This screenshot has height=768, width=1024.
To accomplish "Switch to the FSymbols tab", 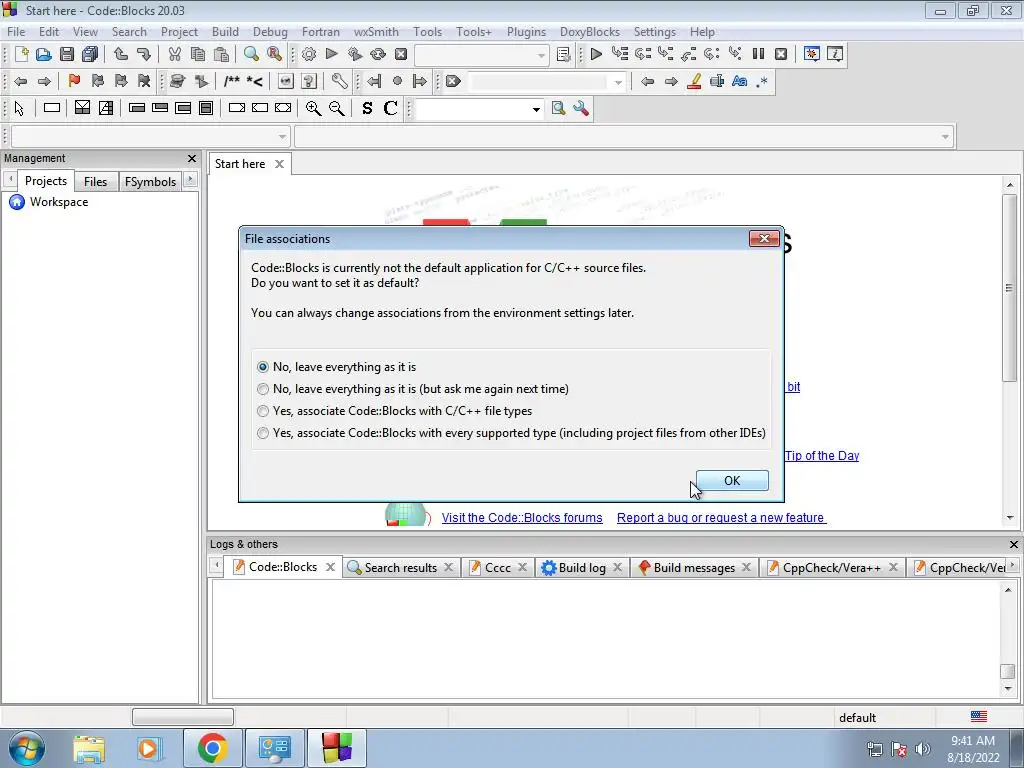I will click(150, 182).
